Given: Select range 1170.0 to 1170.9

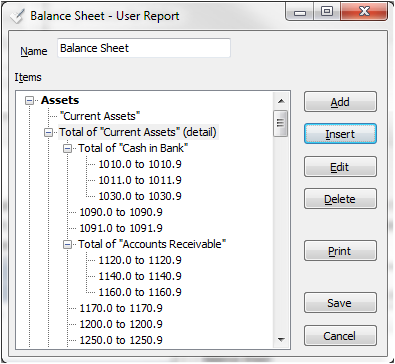Looking at the screenshot, I should click(121, 308).
